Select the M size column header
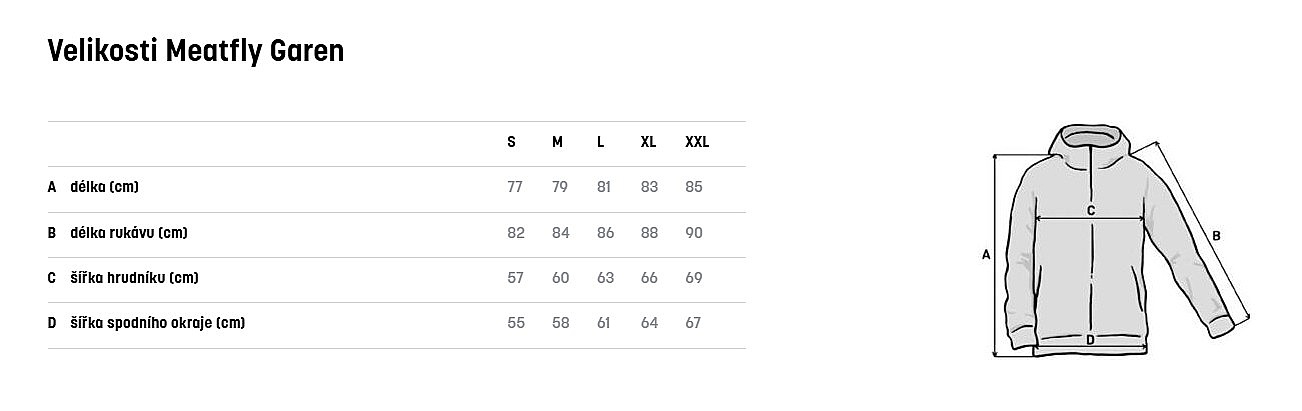 (557, 142)
